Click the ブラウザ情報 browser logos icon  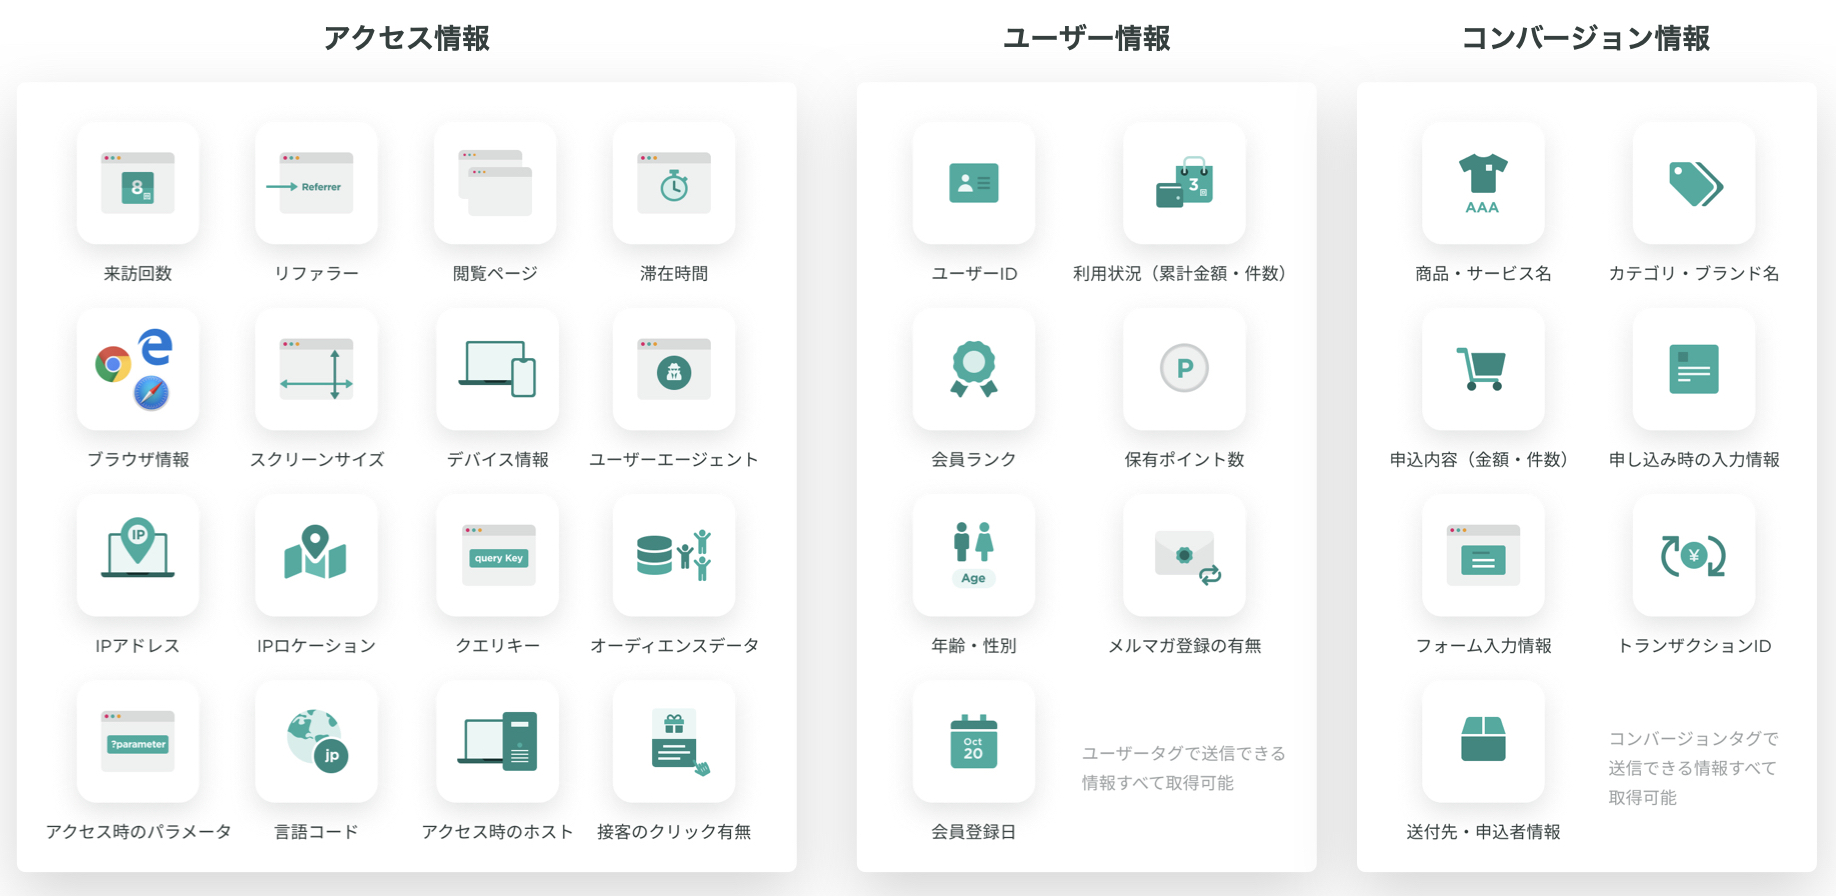[x=138, y=369]
